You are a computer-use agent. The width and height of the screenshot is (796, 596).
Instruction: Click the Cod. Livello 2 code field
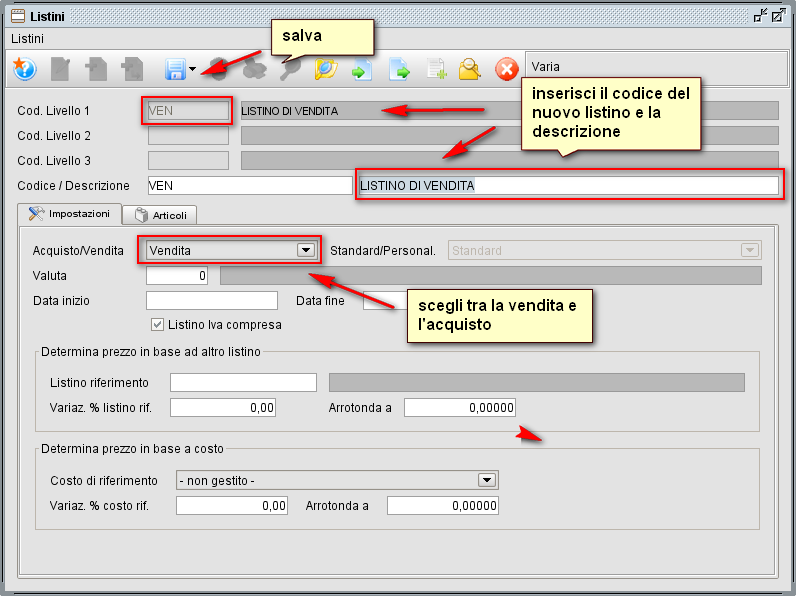(x=188, y=136)
